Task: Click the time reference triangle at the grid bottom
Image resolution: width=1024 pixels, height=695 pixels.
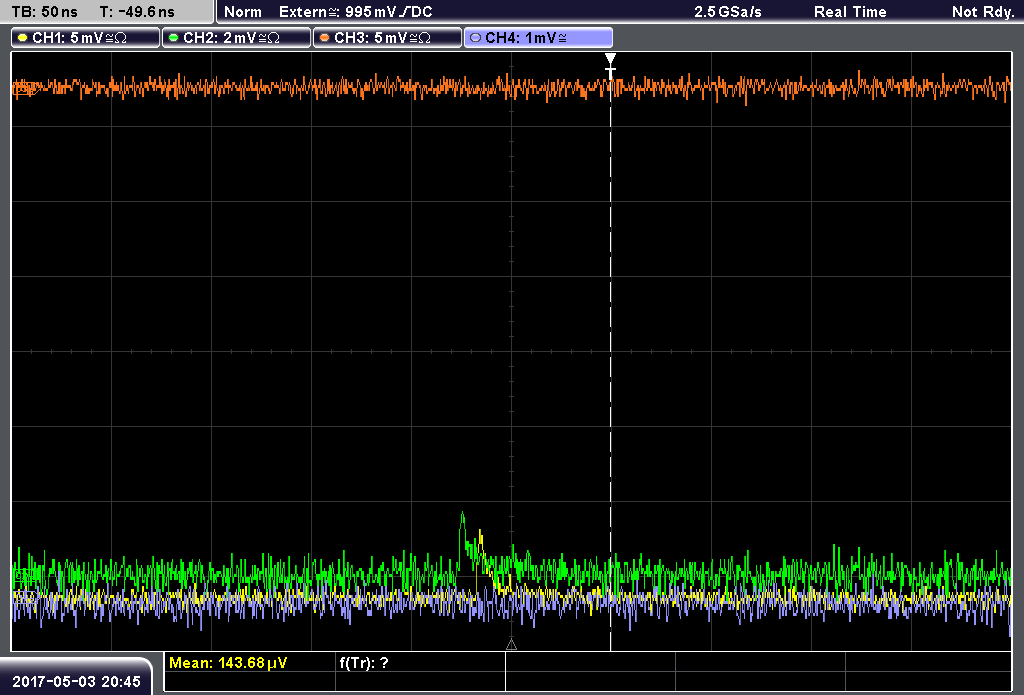Action: [511, 645]
